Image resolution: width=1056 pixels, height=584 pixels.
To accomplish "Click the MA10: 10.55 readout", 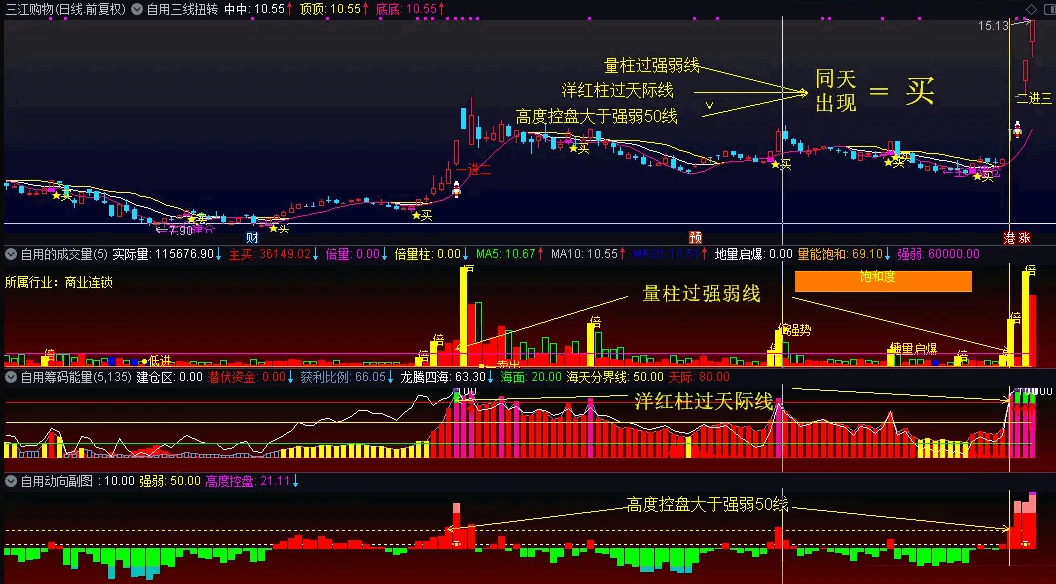I will click(589, 254).
